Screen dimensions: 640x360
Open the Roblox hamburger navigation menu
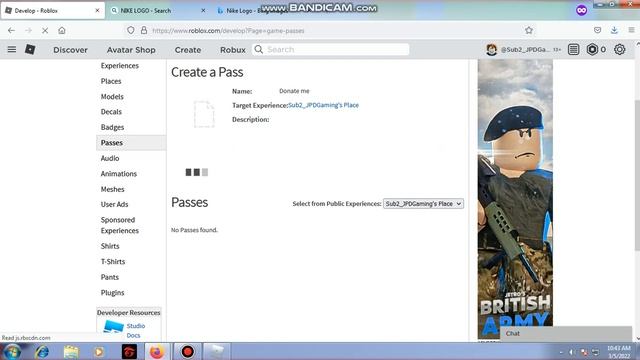[12, 49]
